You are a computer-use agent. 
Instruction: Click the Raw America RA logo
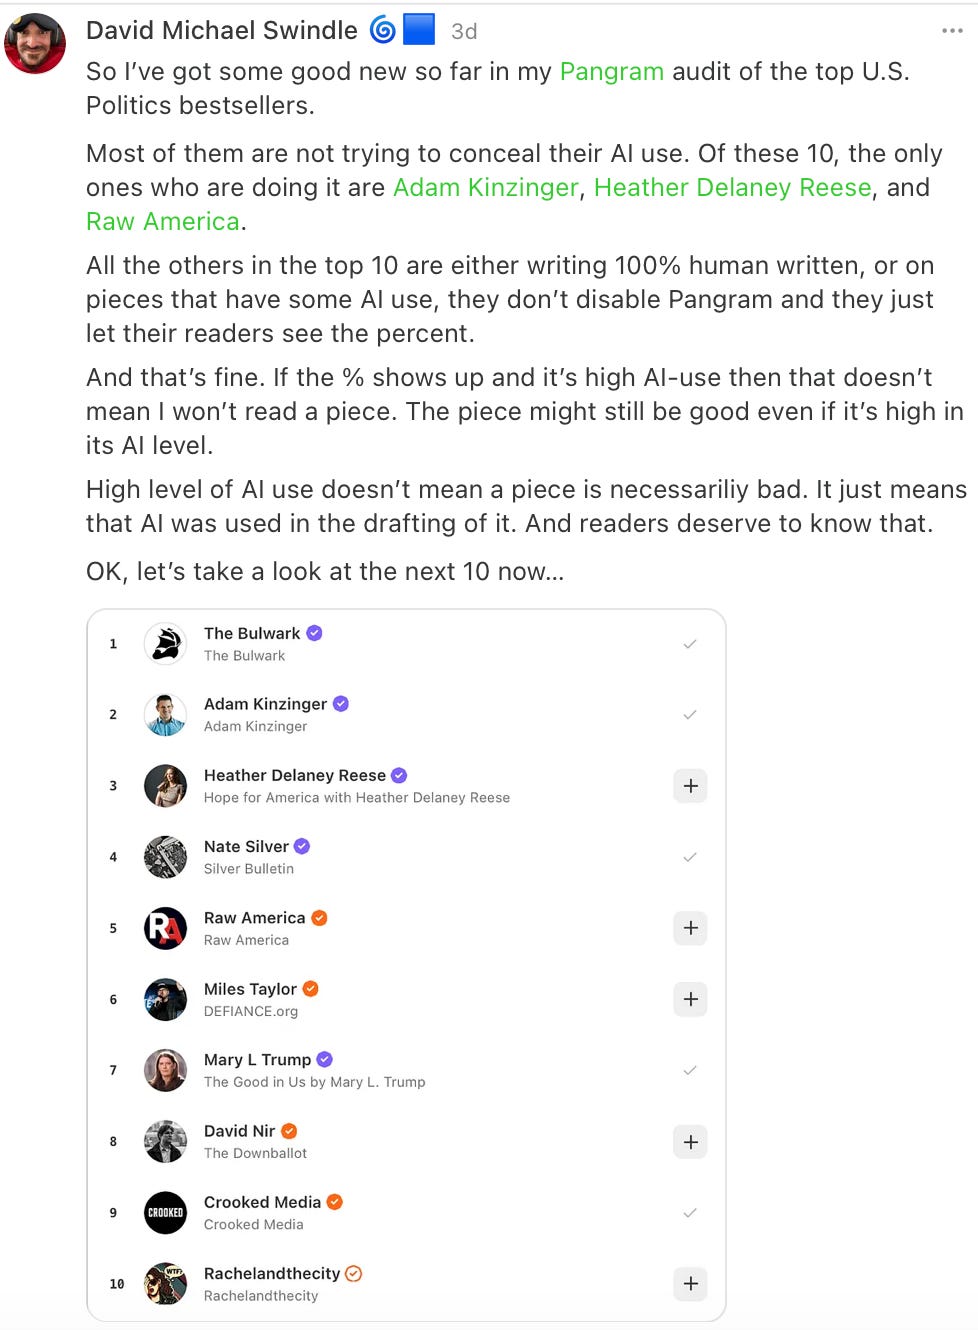(x=166, y=928)
